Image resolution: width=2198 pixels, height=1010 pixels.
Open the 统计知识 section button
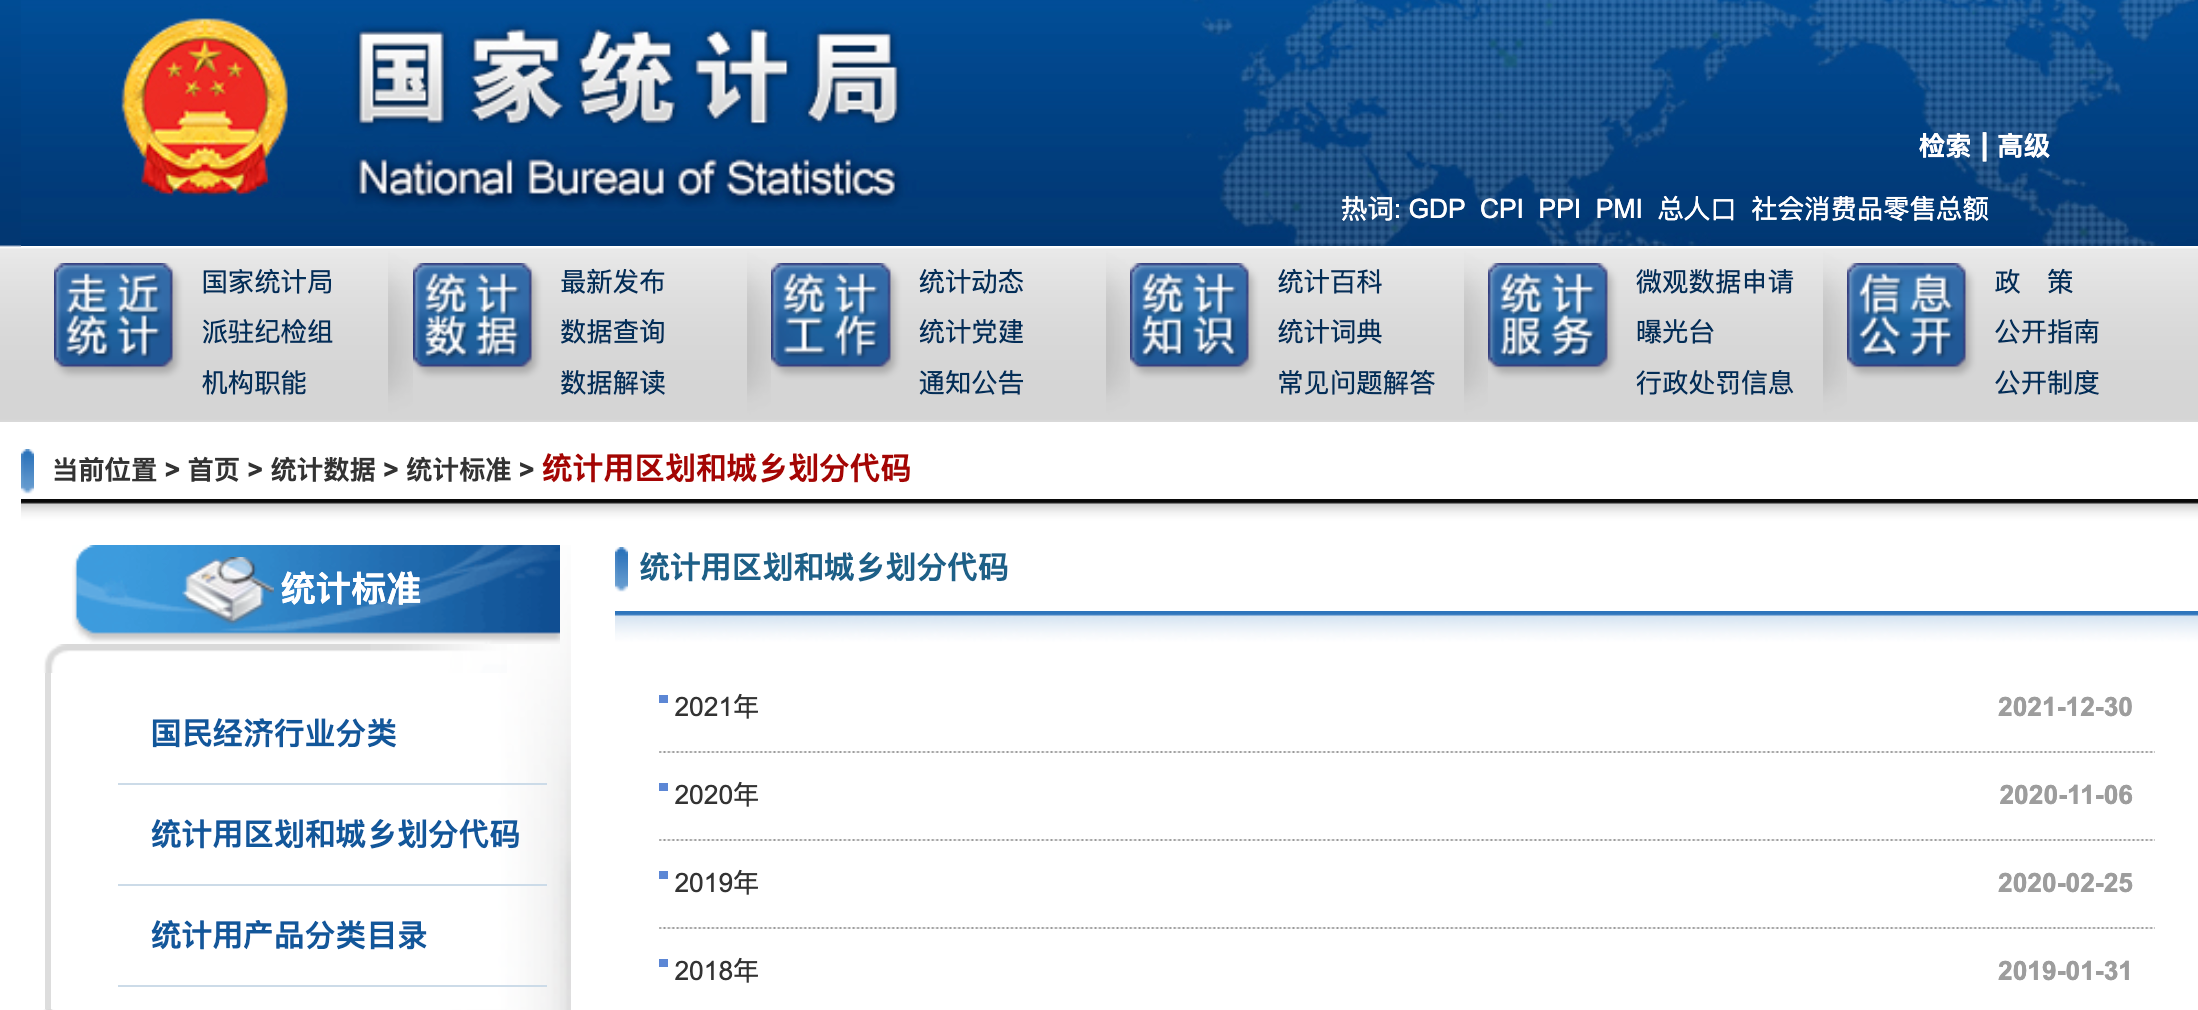tap(1189, 315)
